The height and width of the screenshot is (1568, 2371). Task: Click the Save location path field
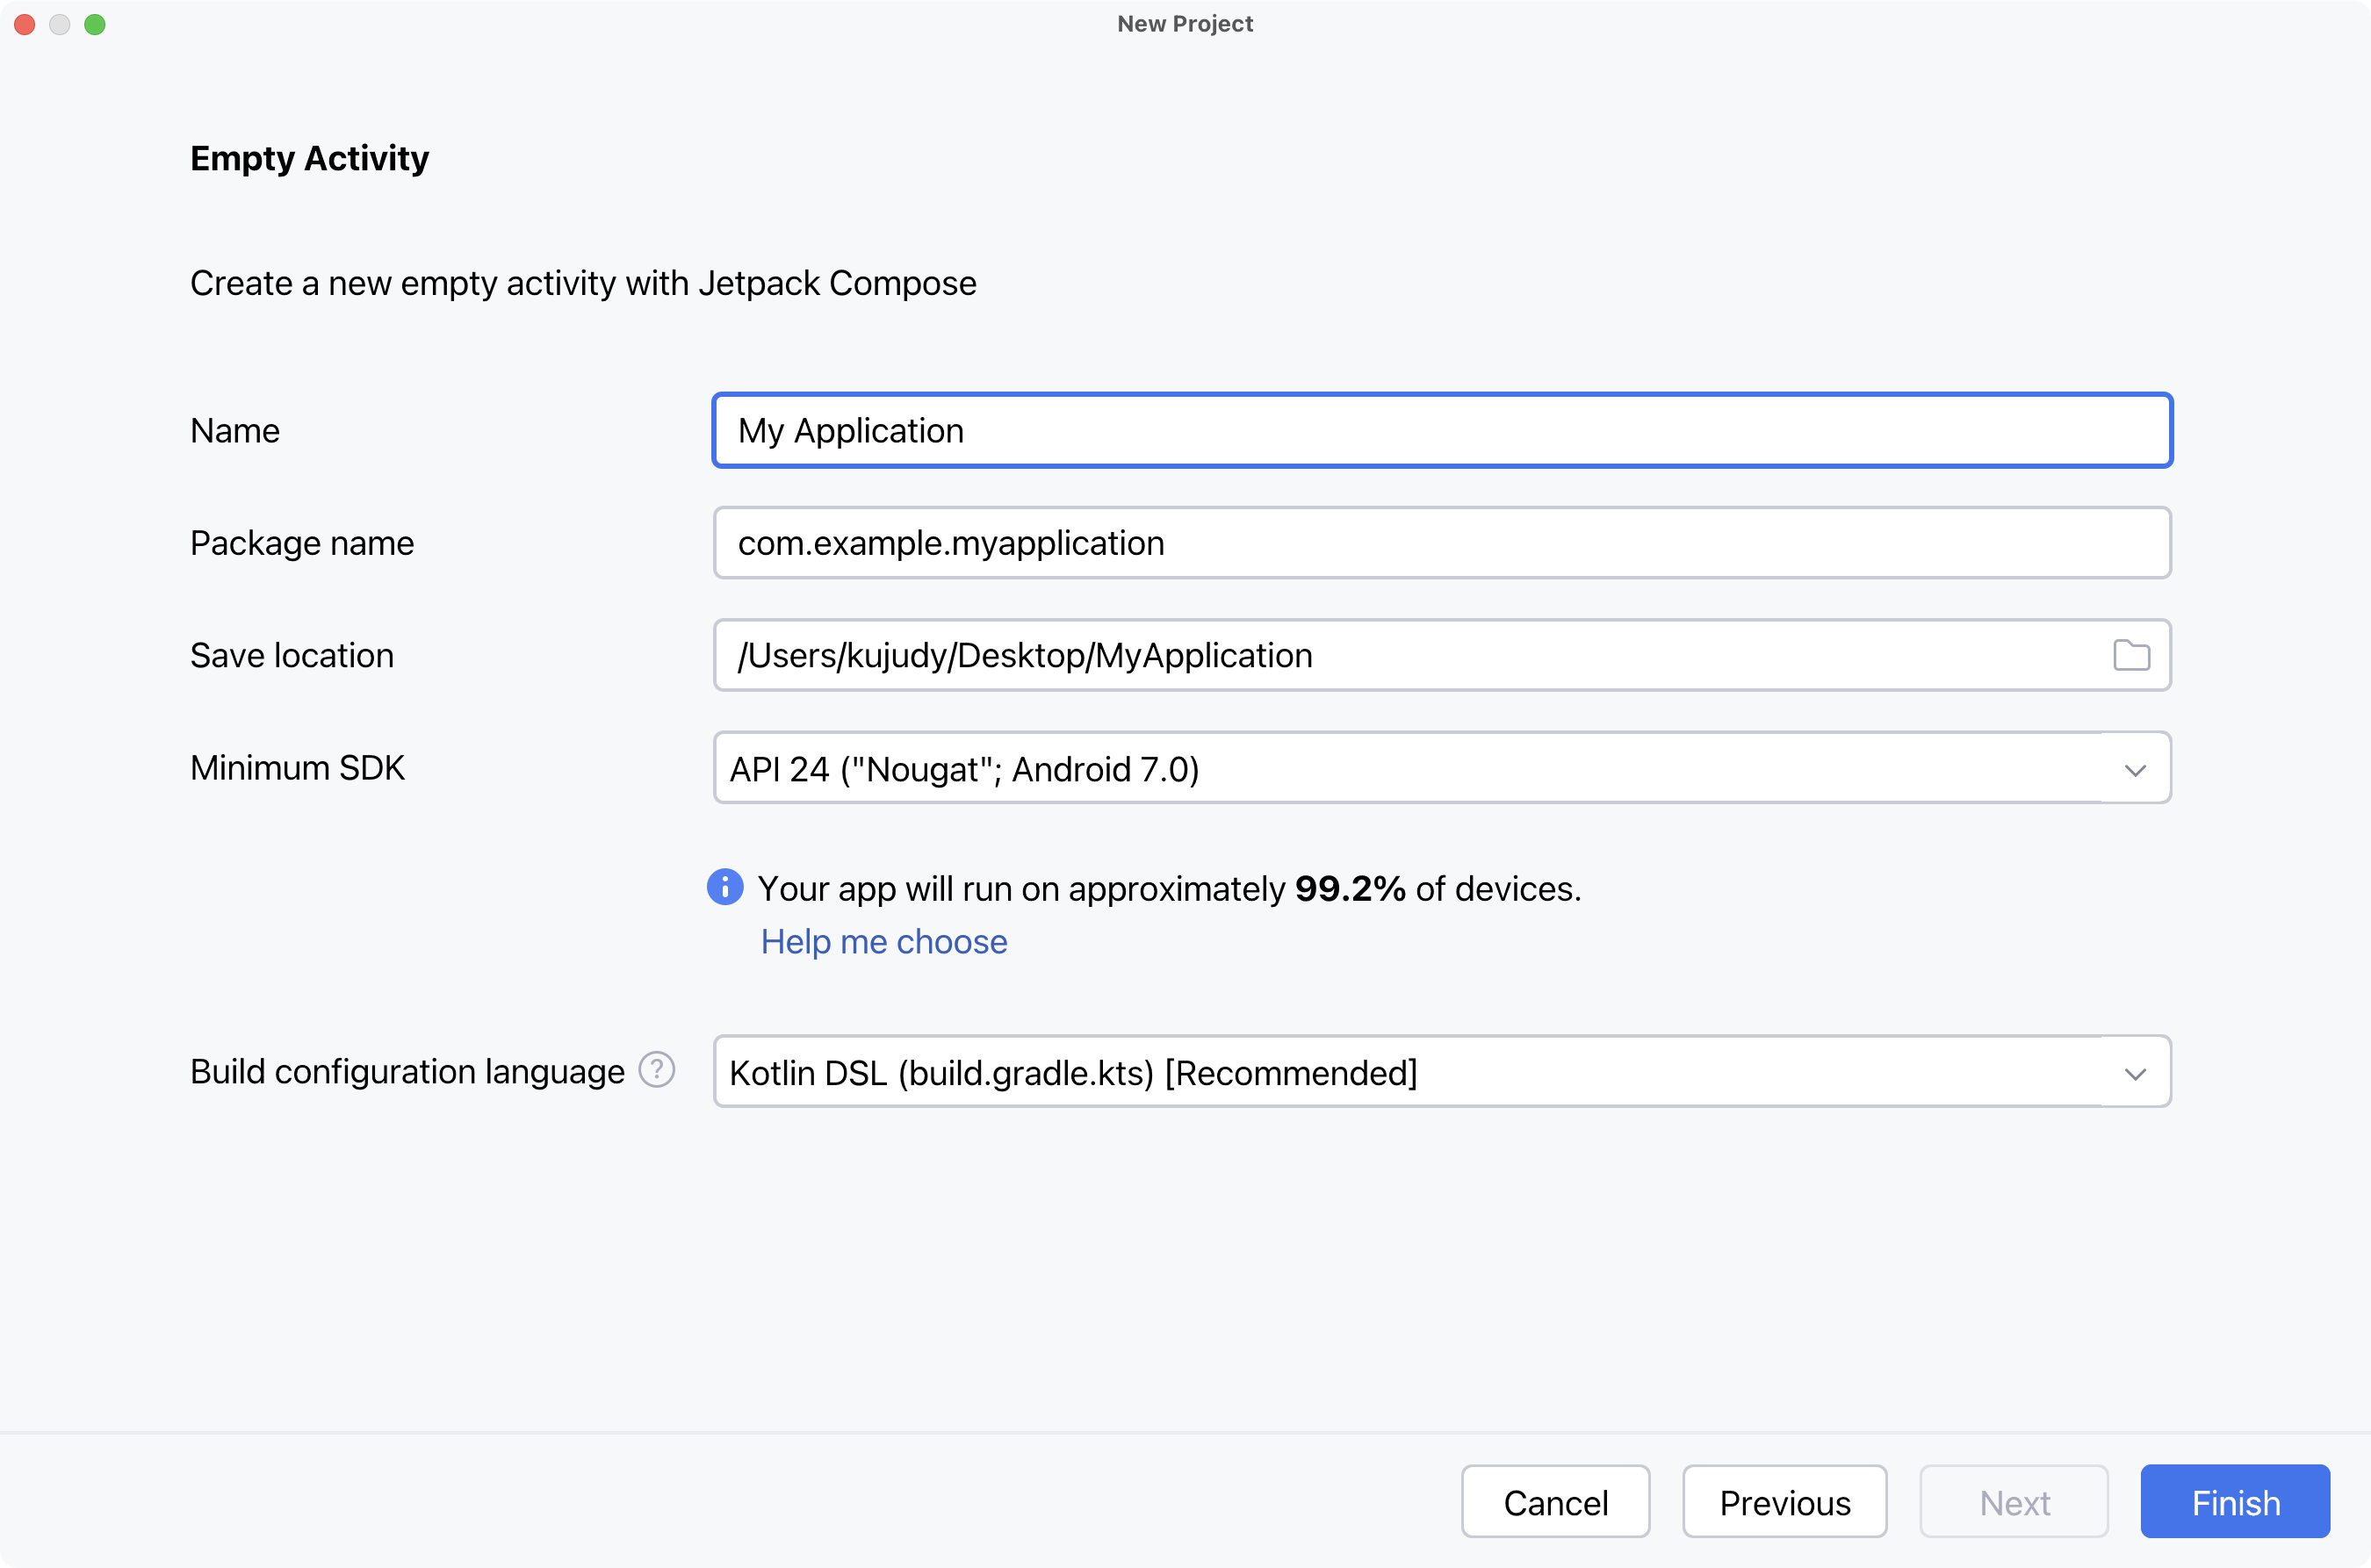[1400, 656]
